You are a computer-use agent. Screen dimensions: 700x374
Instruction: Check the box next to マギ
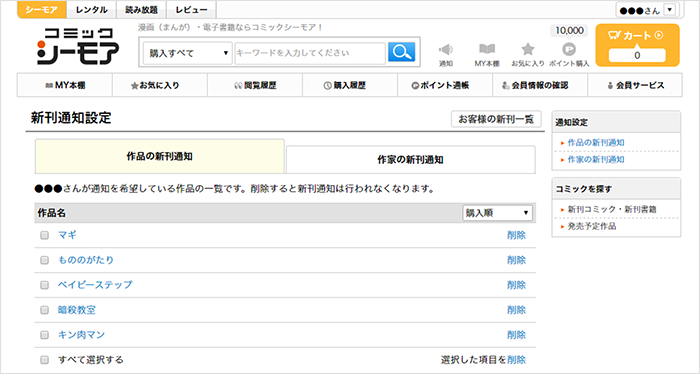point(44,235)
